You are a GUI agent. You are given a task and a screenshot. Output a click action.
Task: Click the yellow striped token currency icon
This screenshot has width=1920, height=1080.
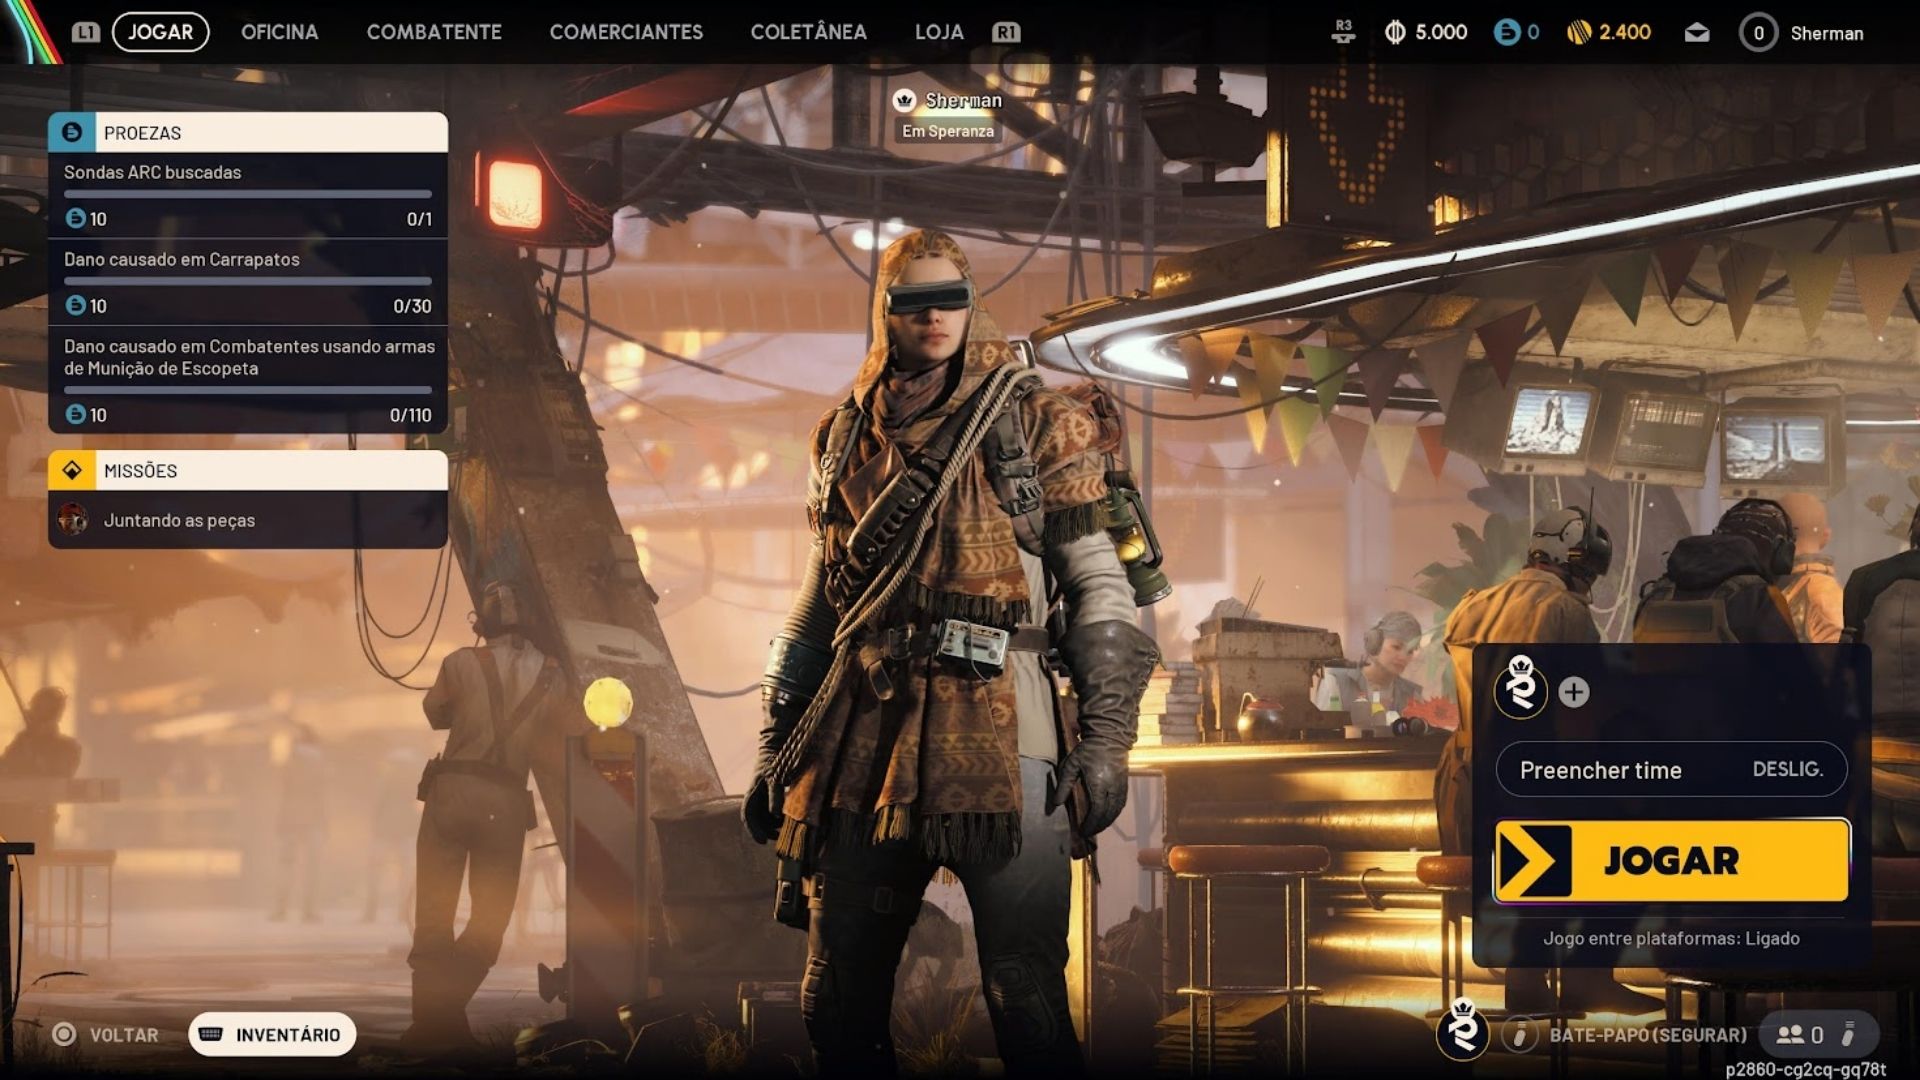click(1578, 33)
